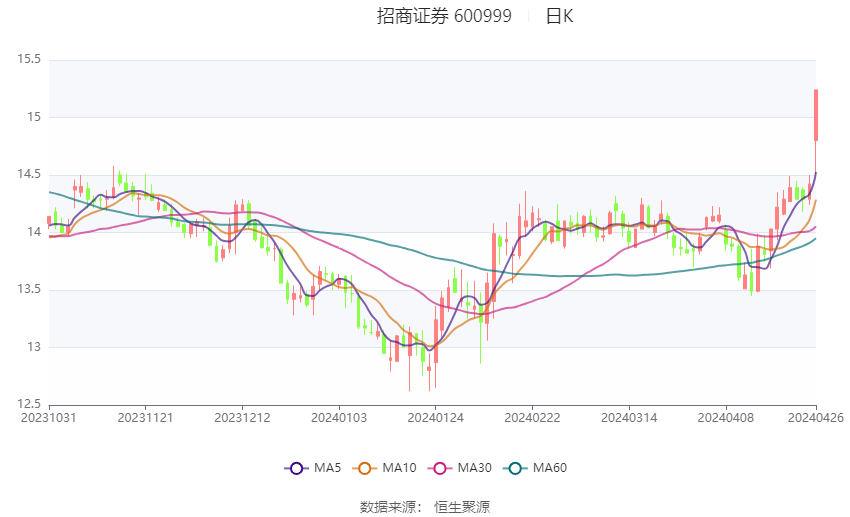Image resolution: width=850 pixels, height=517 pixels.
Task: Click x-axis date label 20240222
Action: tap(532, 418)
